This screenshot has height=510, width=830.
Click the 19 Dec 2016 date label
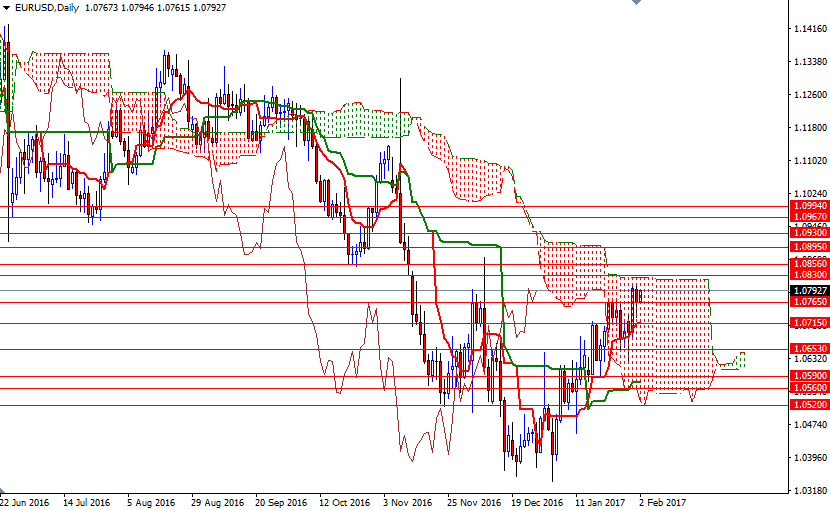tap(537, 502)
